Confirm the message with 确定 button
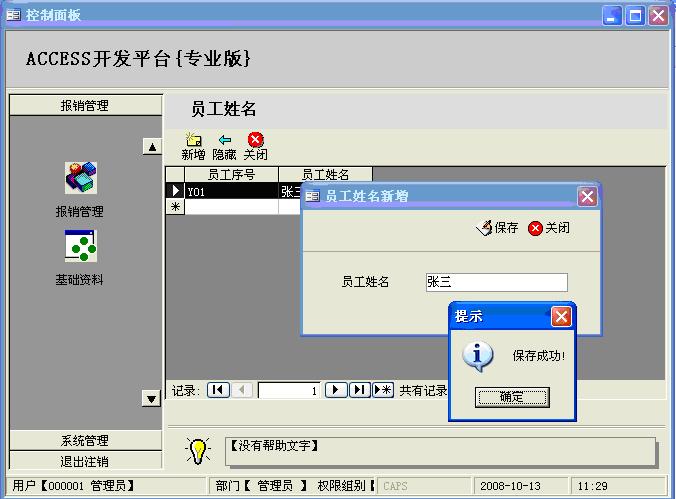This screenshot has width=676, height=499. [x=512, y=397]
